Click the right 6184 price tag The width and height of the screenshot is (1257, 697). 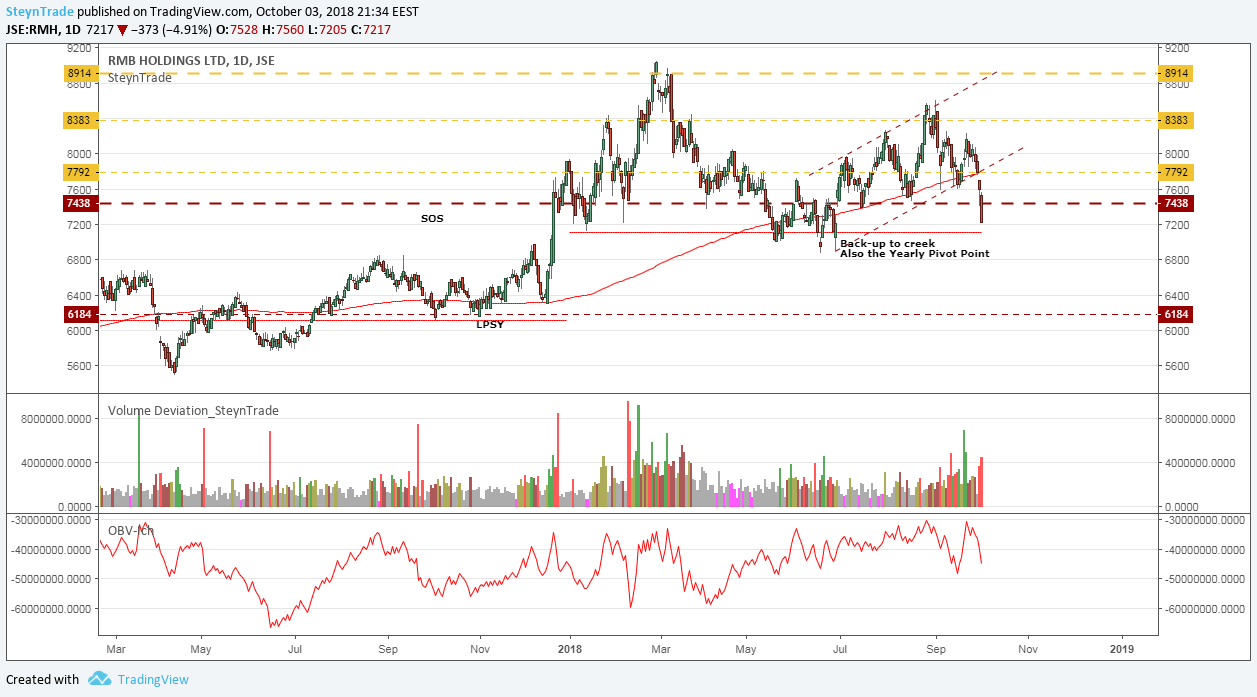(x=1176, y=314)
